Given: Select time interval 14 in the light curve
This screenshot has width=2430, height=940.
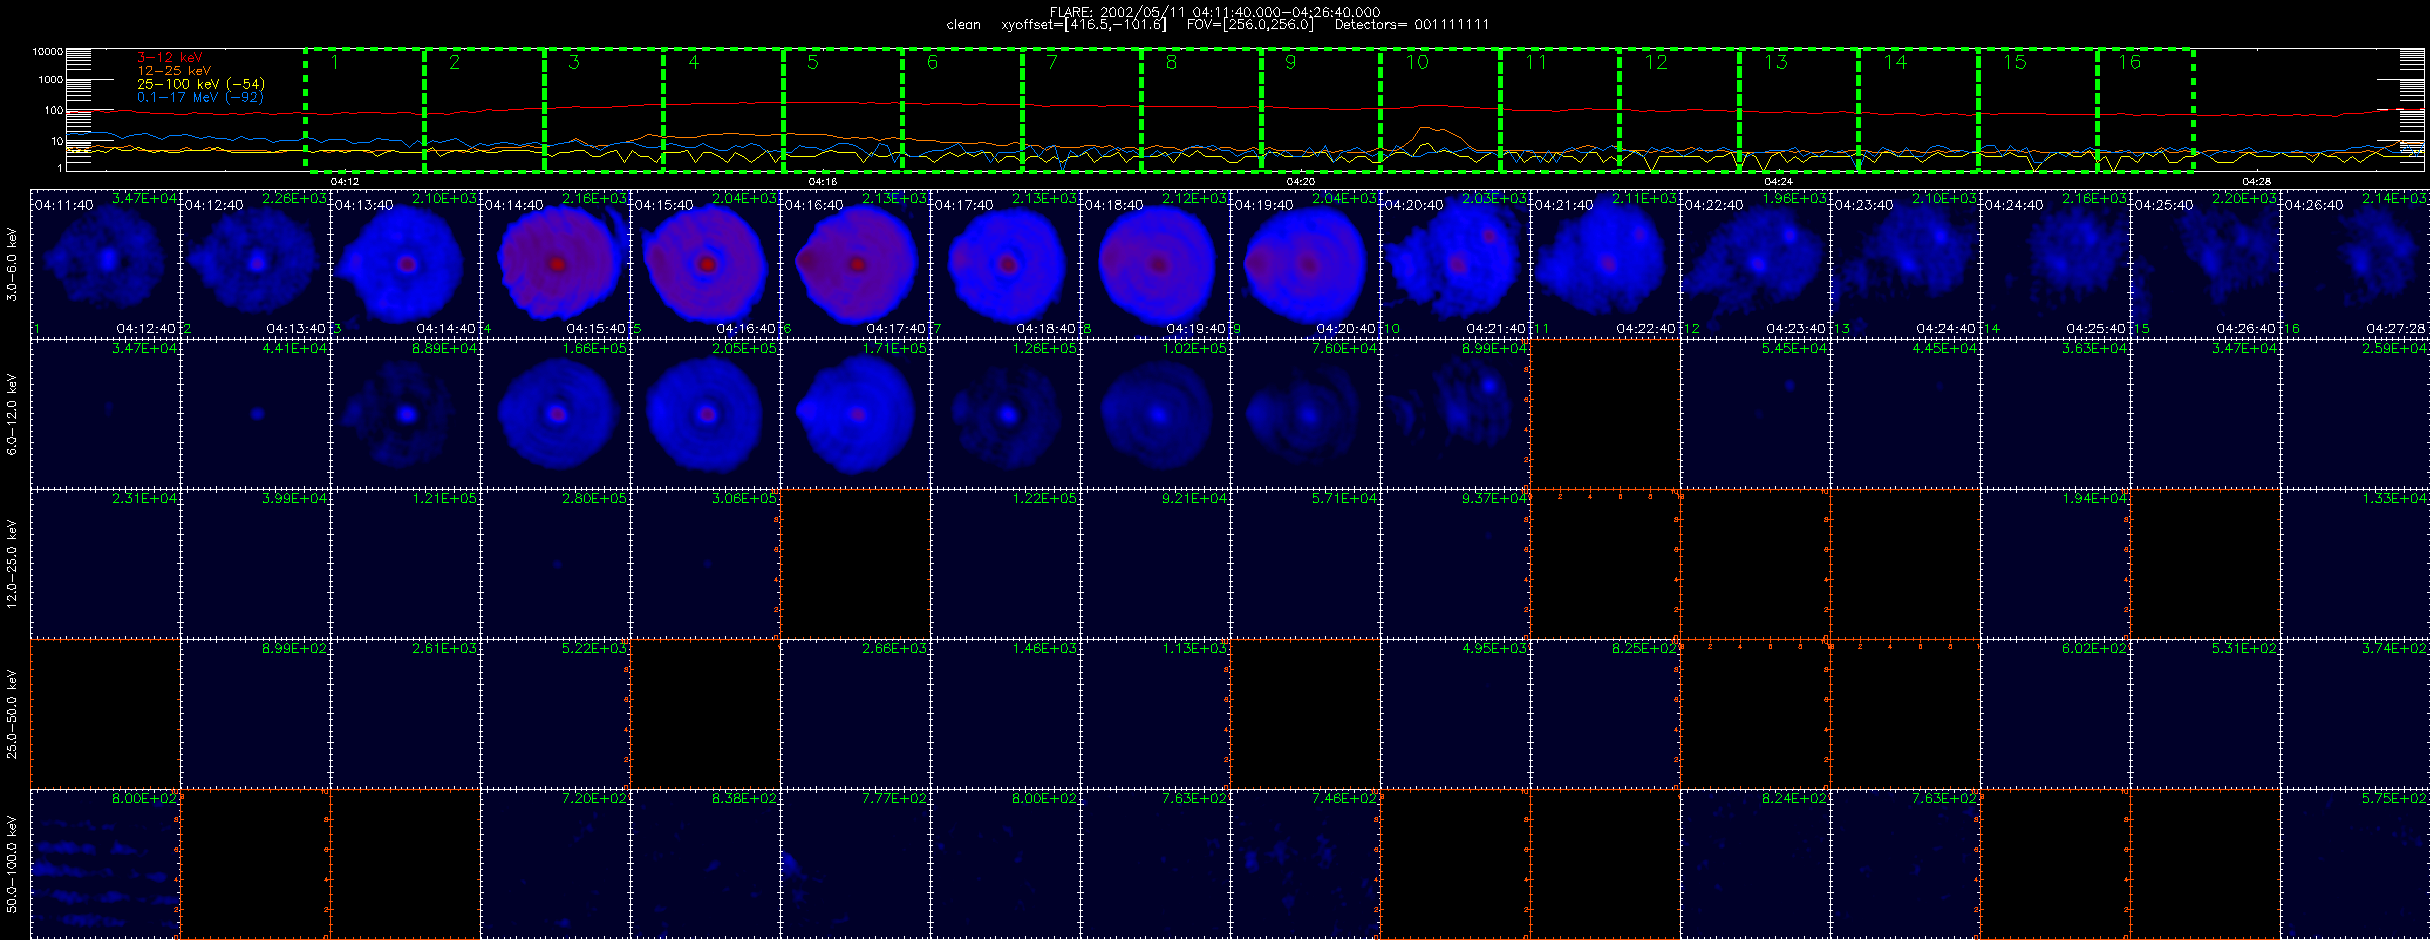Looking at the screenshot, I should pyautogui.click(x=1918, y=110).
